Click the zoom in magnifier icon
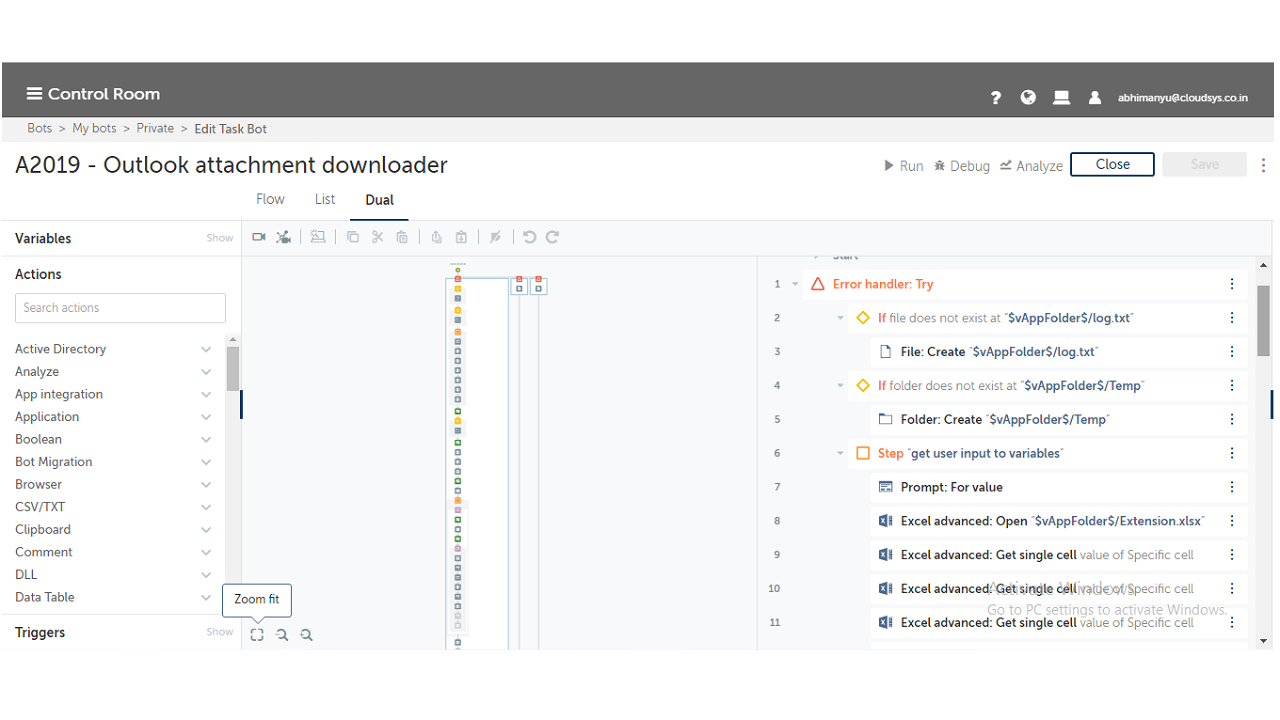Screen dimensions: 1280x720 click(x=307, y=635)
